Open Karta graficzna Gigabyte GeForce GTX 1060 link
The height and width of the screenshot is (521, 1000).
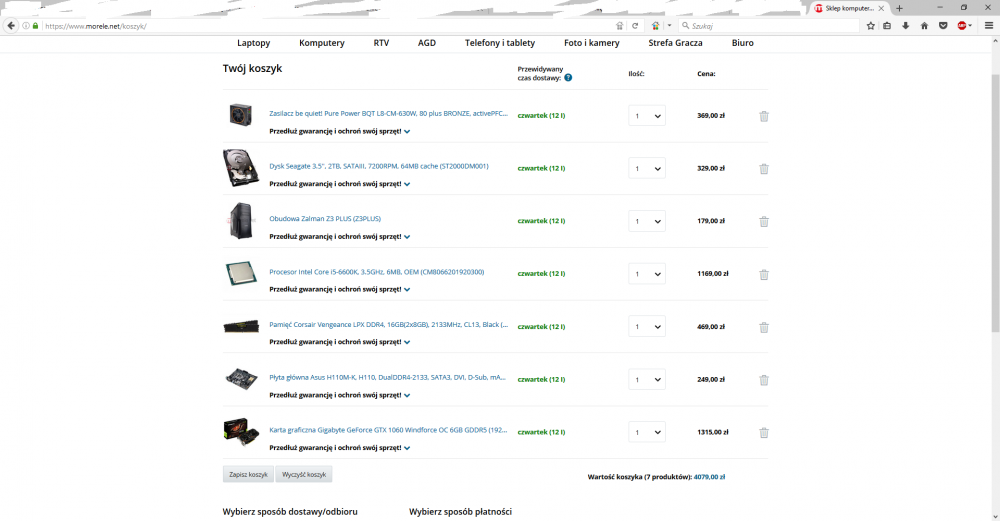coord(388,430)
